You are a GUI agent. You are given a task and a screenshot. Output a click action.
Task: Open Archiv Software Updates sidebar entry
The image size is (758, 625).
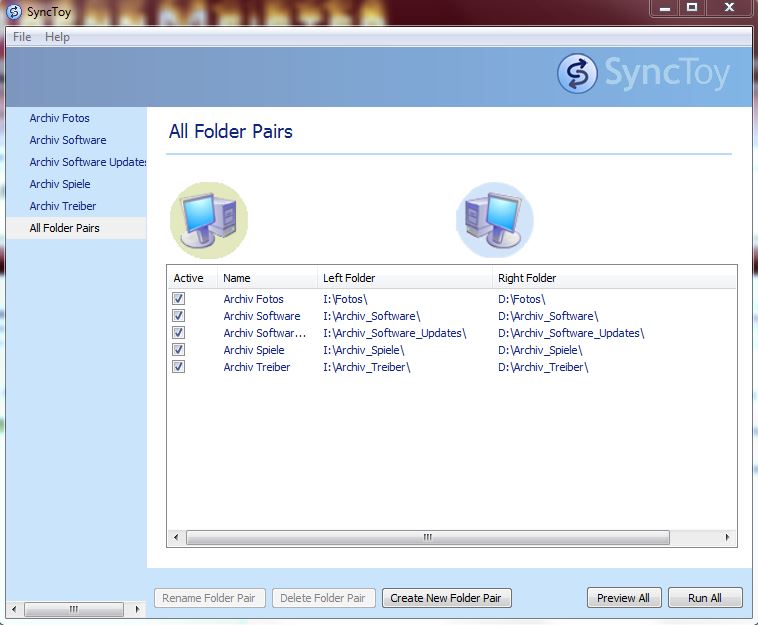pyautogui.click(x=88, y=162)
